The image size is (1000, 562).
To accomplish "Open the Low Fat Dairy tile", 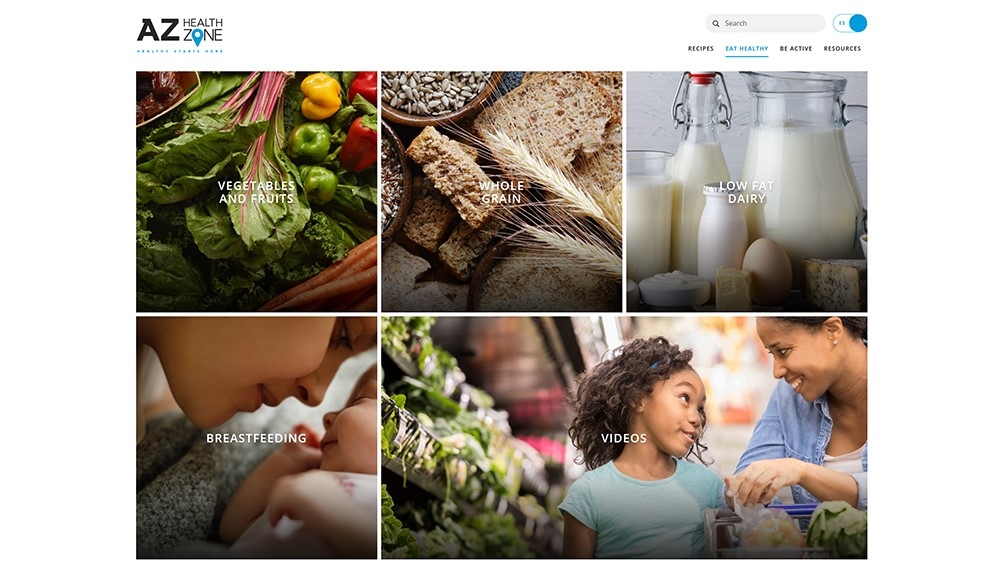I will [x=746, y=192].
